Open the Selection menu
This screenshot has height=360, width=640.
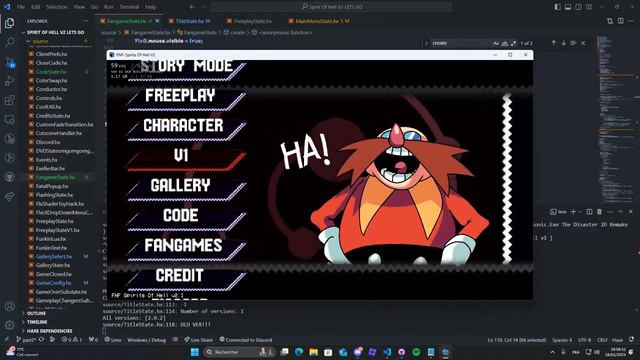[x=57, y=7]
